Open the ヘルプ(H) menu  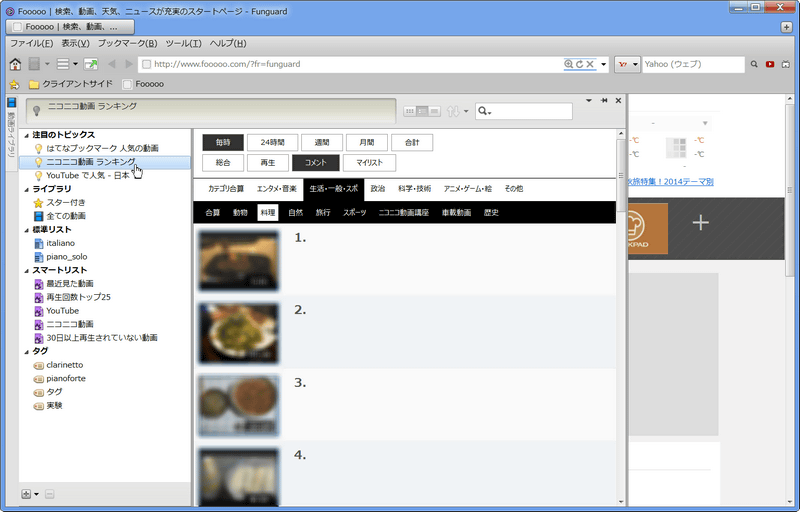coord(228,43)
